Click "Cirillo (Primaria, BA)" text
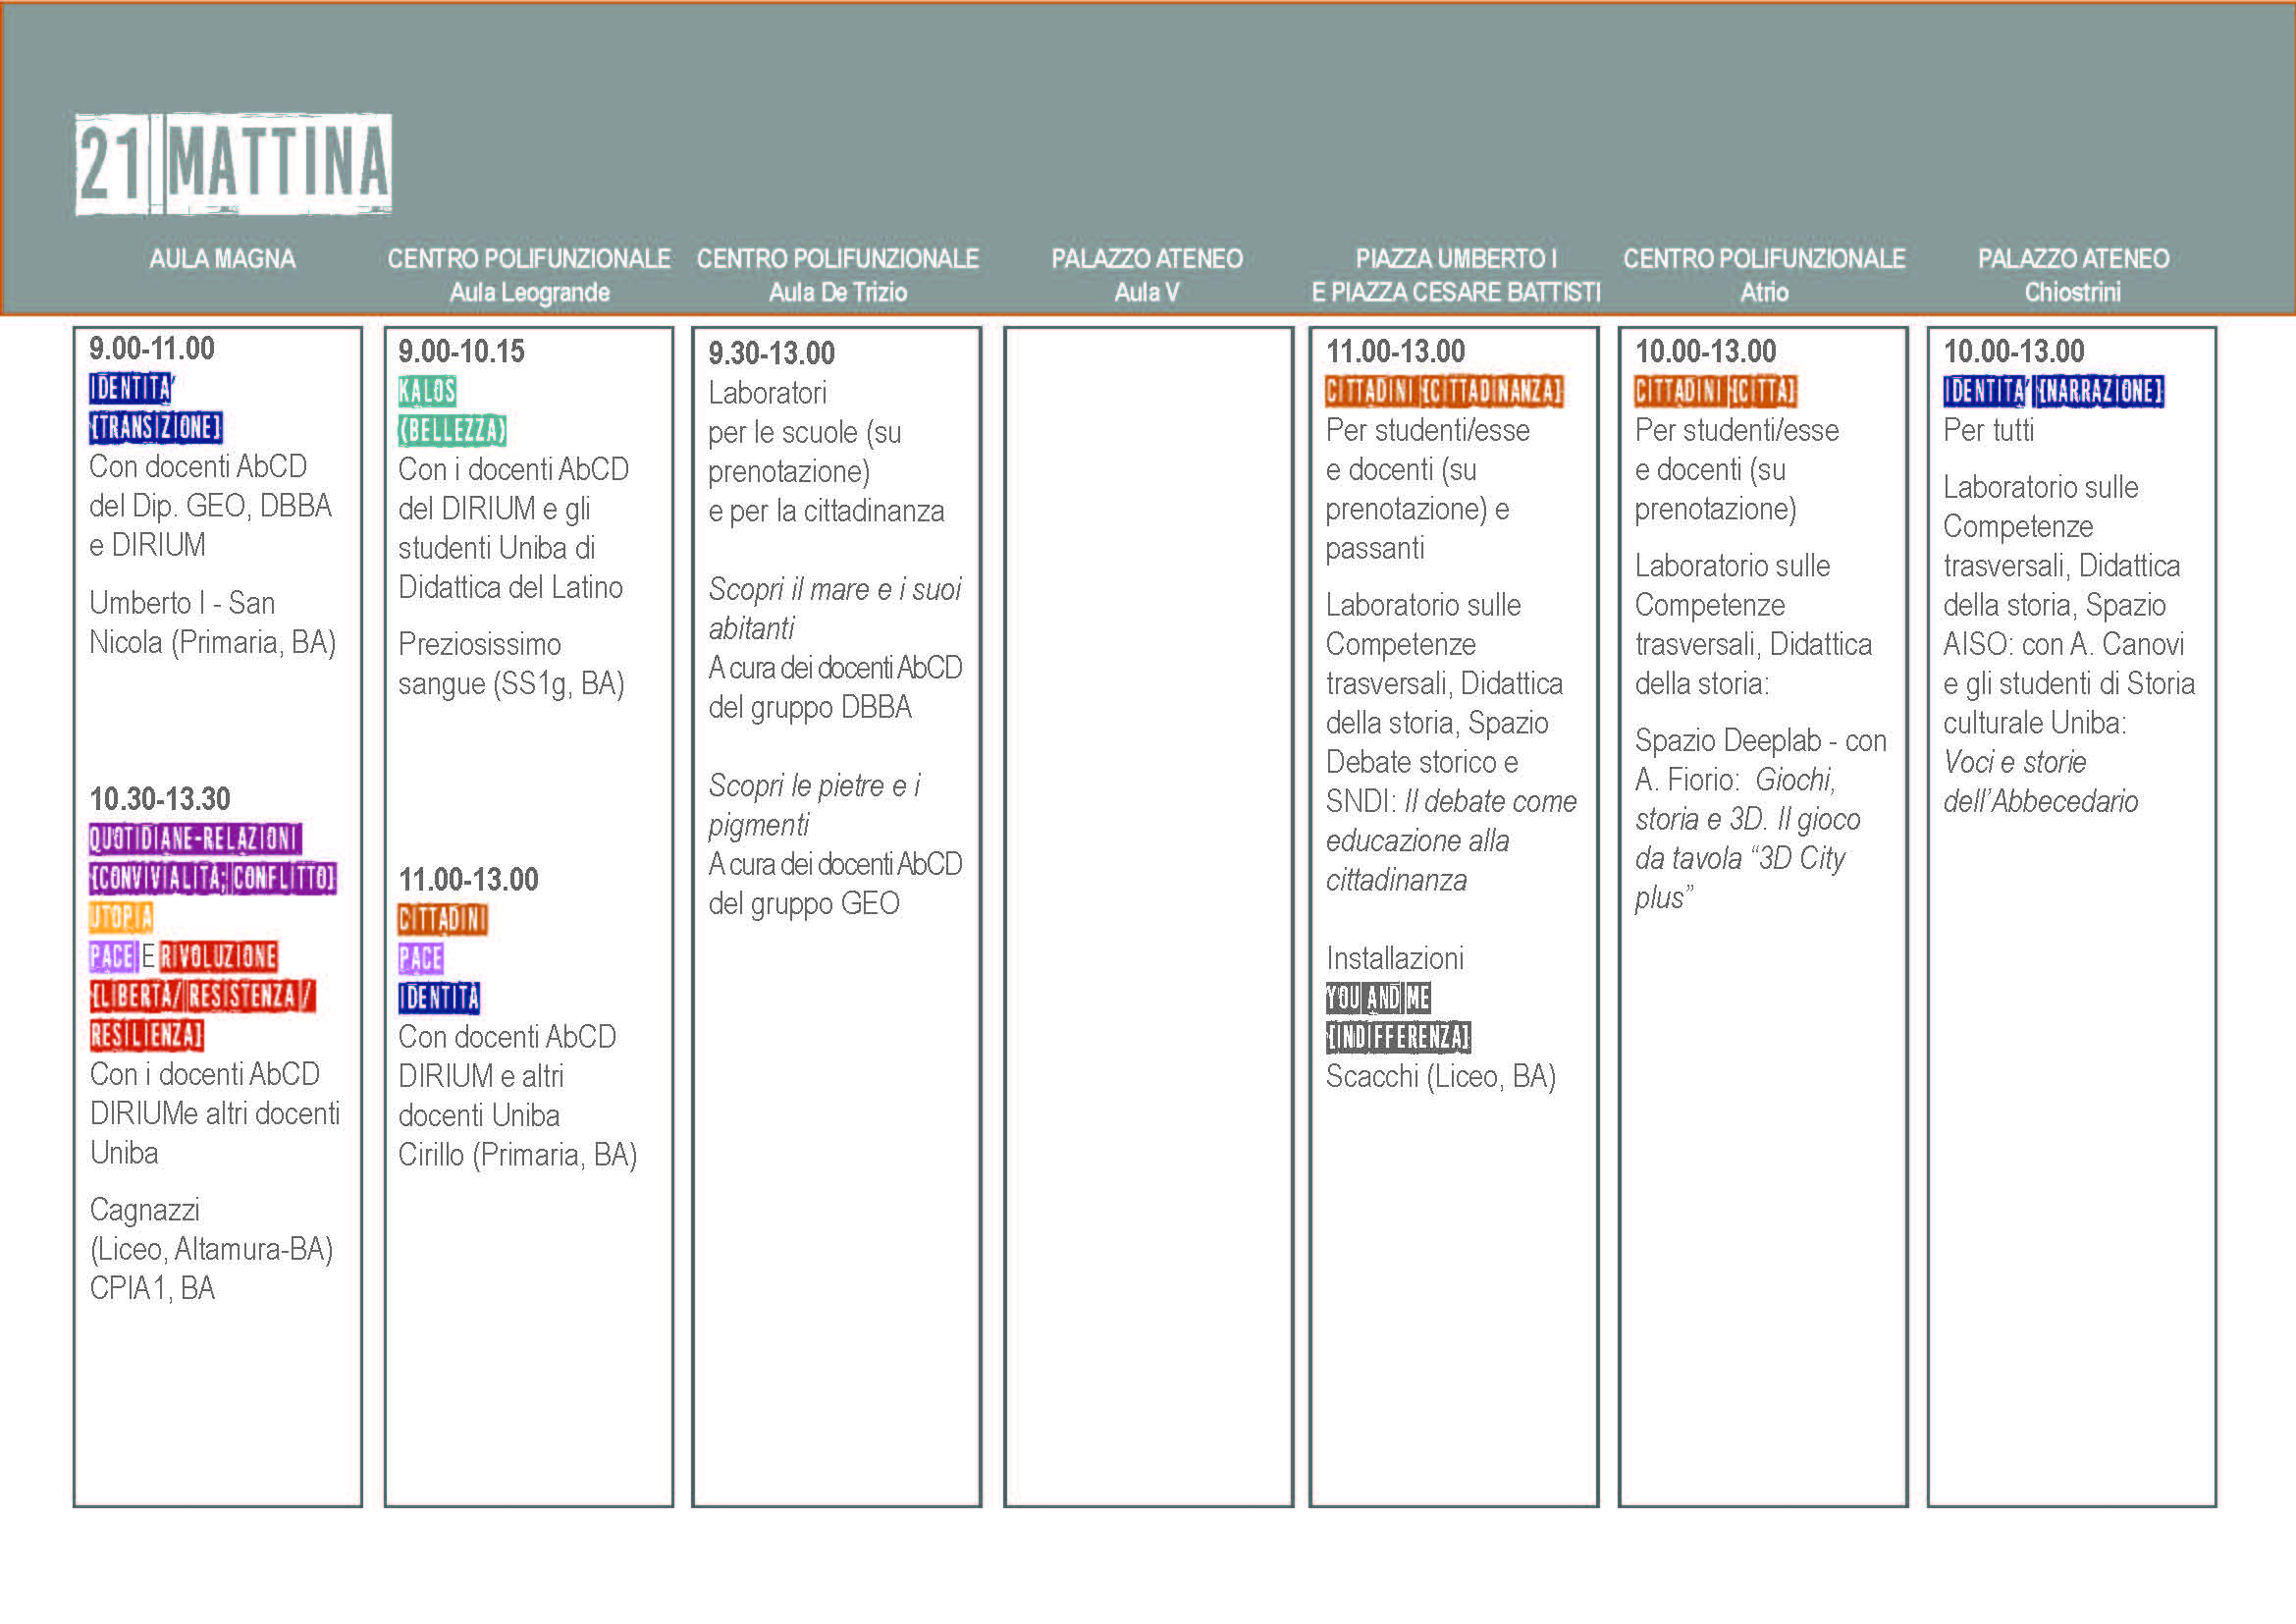 point(517,1156)
